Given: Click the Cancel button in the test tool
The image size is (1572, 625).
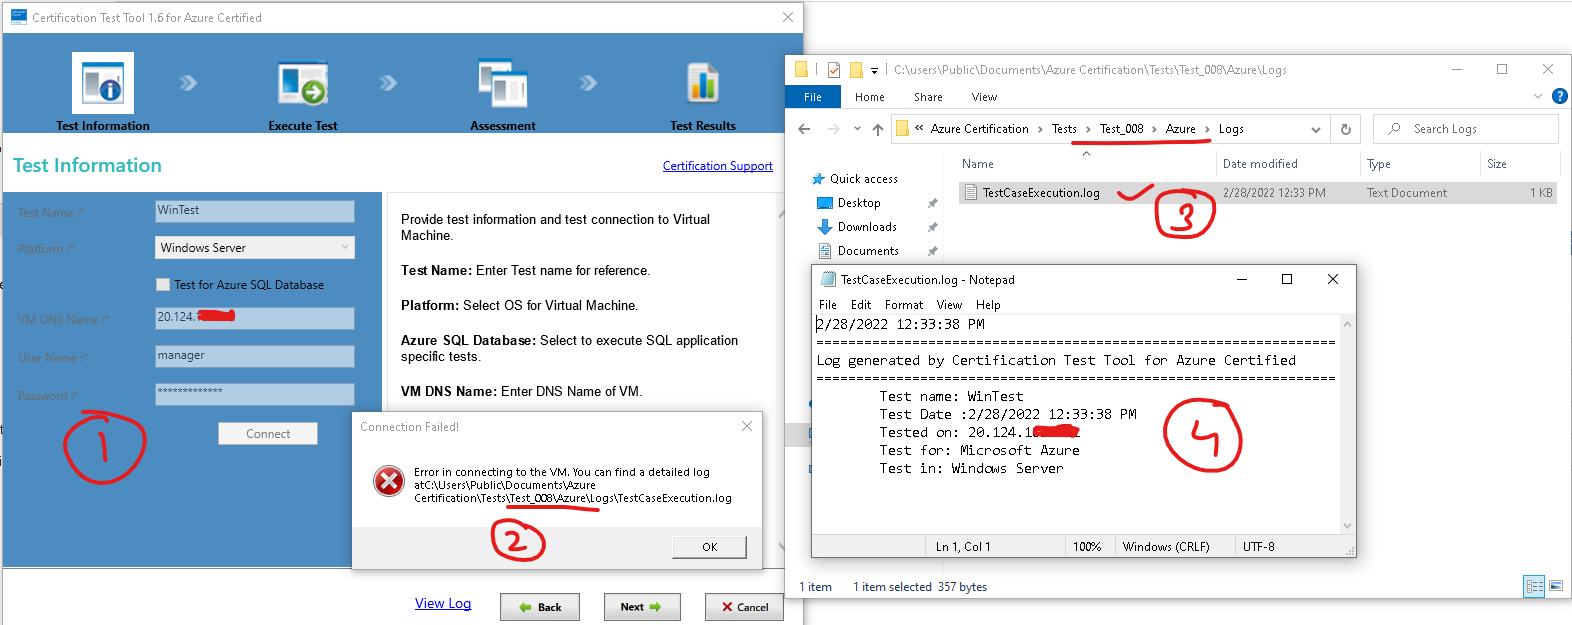Looking at the screenshot, I should click(x=744, y=607).
